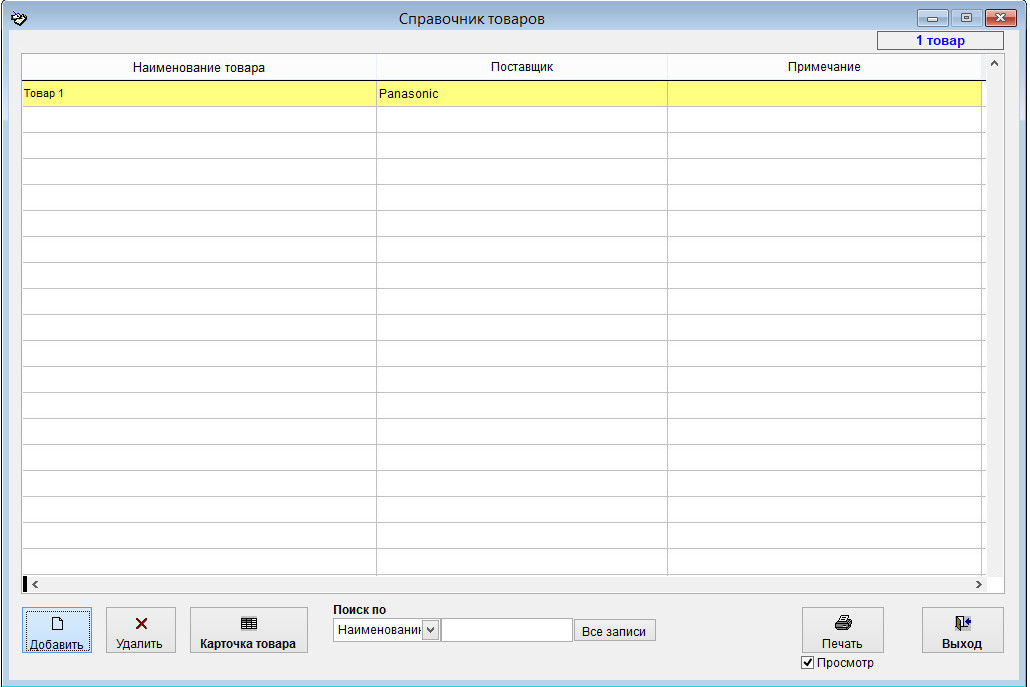The image size is (1030, 687).
Task: Click the Поставщик column header
Action: tap(522, 67)
